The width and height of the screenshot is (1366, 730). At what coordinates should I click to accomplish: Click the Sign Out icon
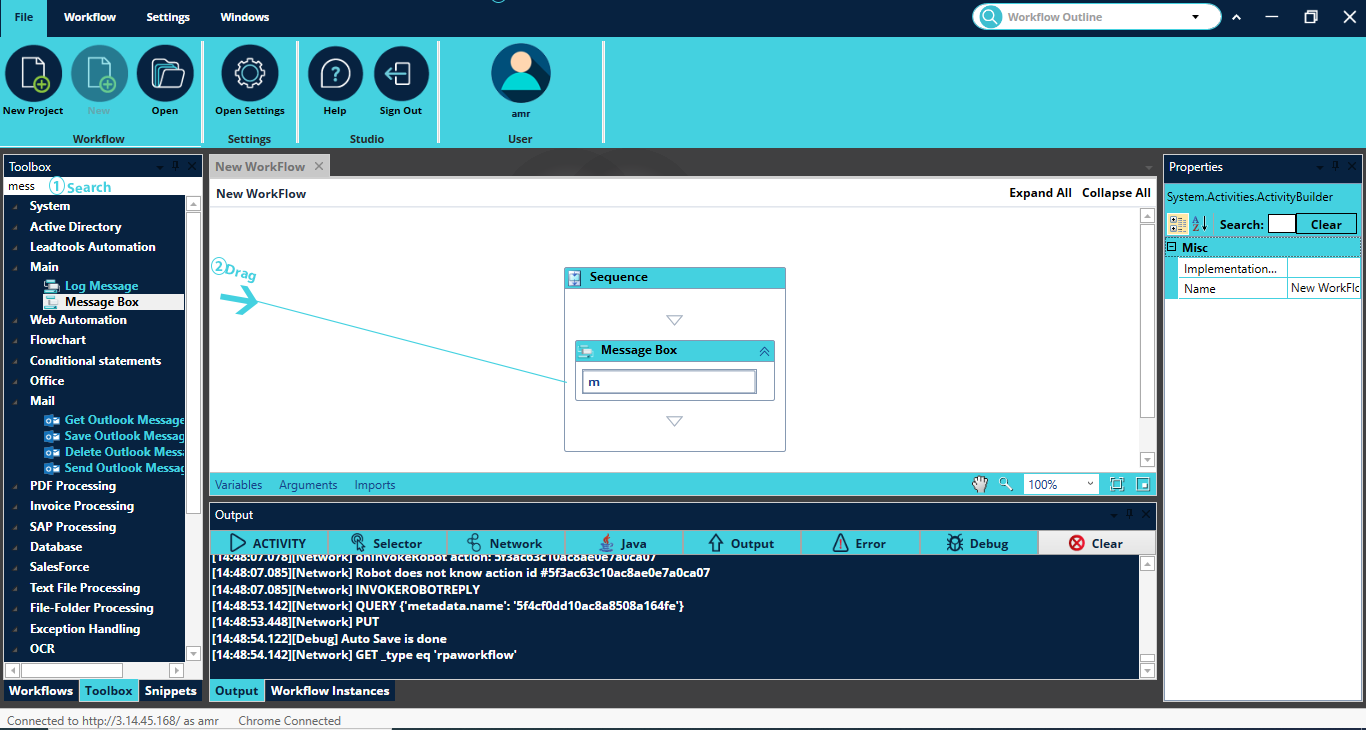tap(401, 74)
